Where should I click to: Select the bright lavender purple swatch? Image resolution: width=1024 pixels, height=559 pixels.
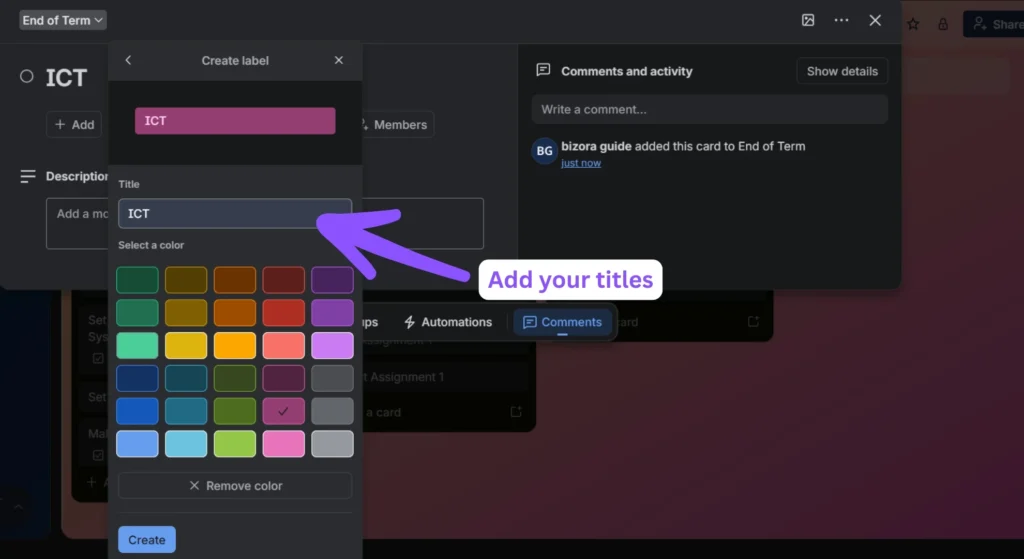tap(332, 345)
